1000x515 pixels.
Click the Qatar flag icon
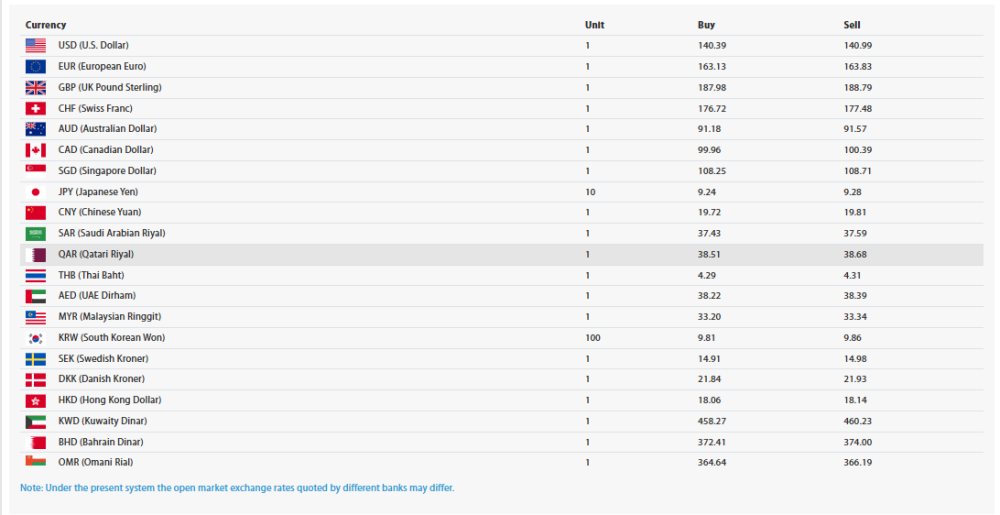click(x=35, y=254)
